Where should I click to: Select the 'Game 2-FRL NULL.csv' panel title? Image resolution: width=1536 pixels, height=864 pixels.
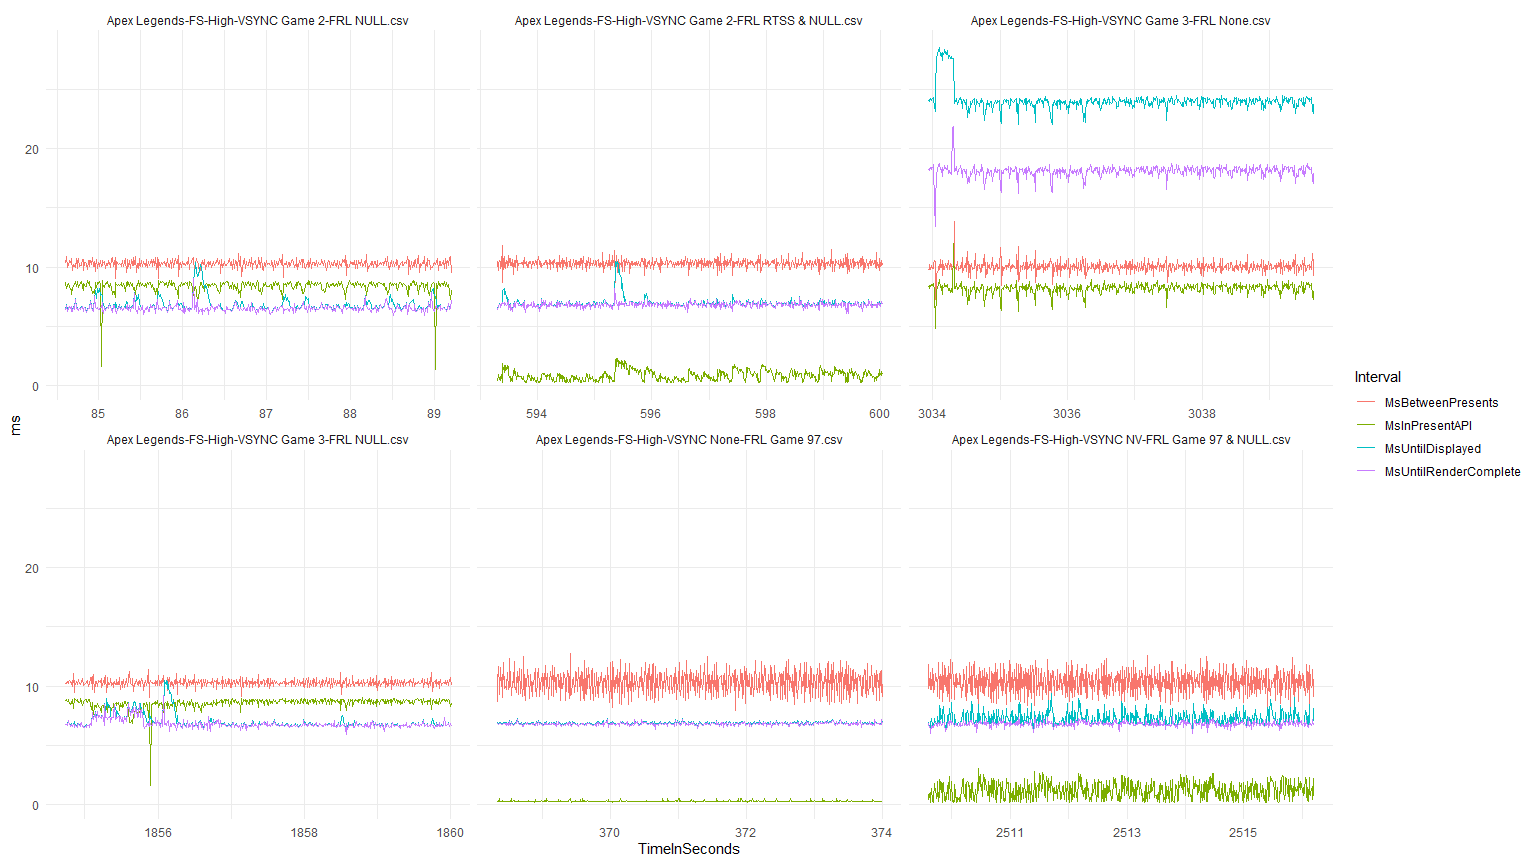coord(257,21)
